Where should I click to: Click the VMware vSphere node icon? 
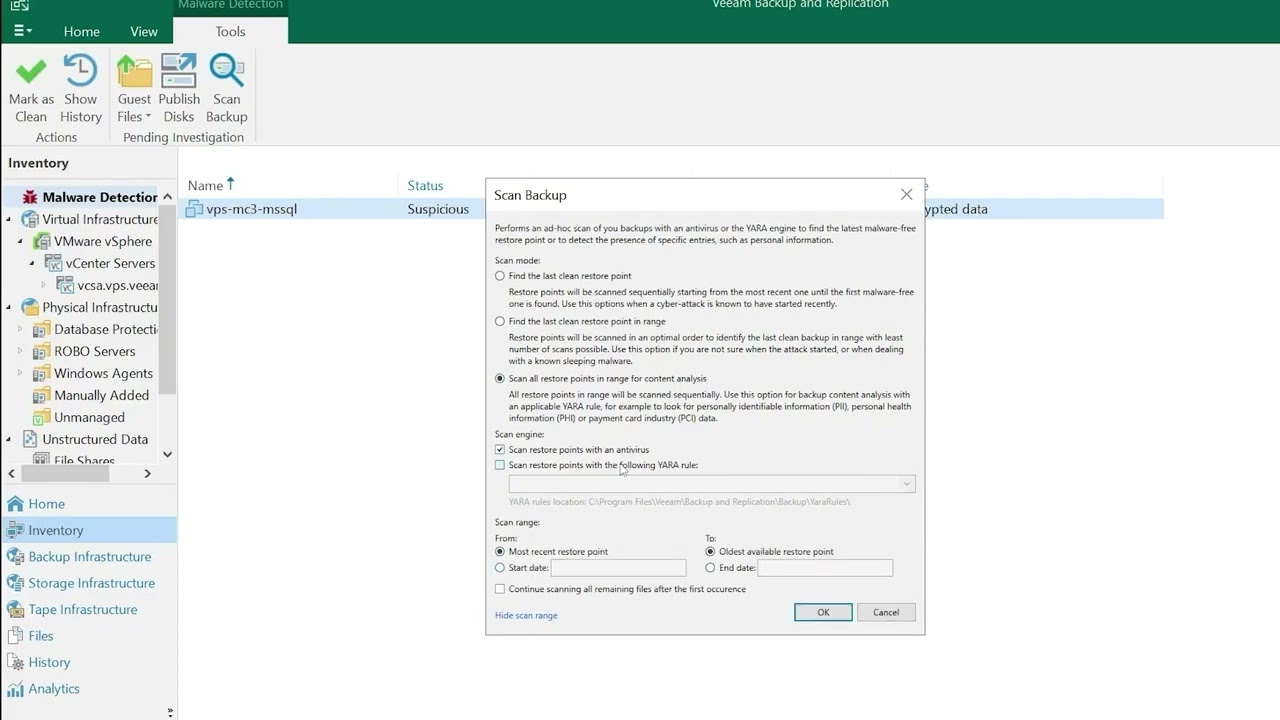[42, 241]
